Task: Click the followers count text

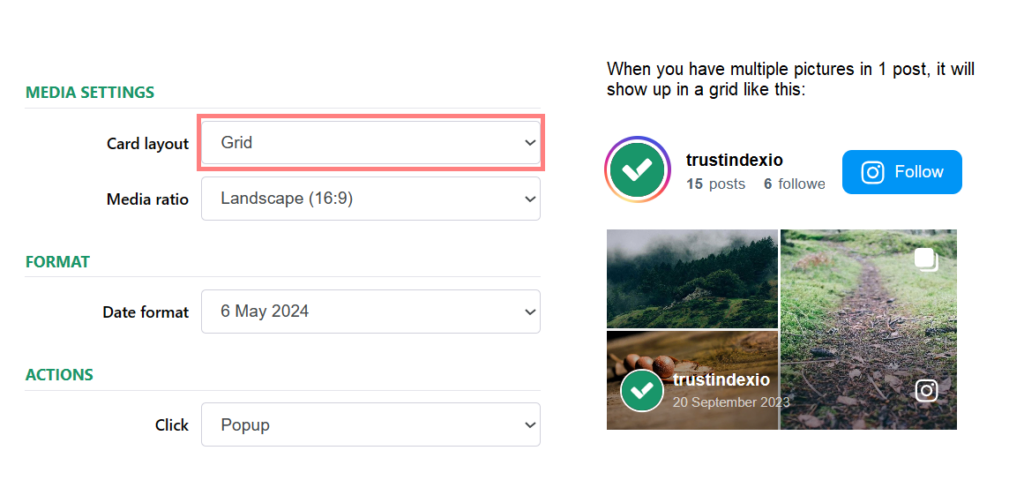Action: pyautogui.click(x=794, y=184)
